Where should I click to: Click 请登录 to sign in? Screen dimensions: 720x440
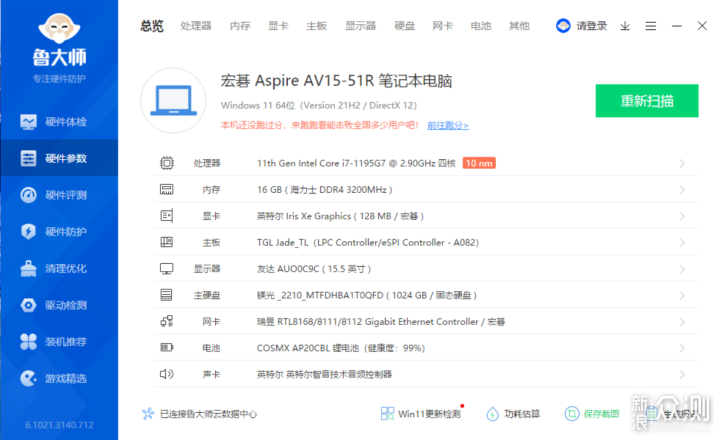tap(591, 26)
